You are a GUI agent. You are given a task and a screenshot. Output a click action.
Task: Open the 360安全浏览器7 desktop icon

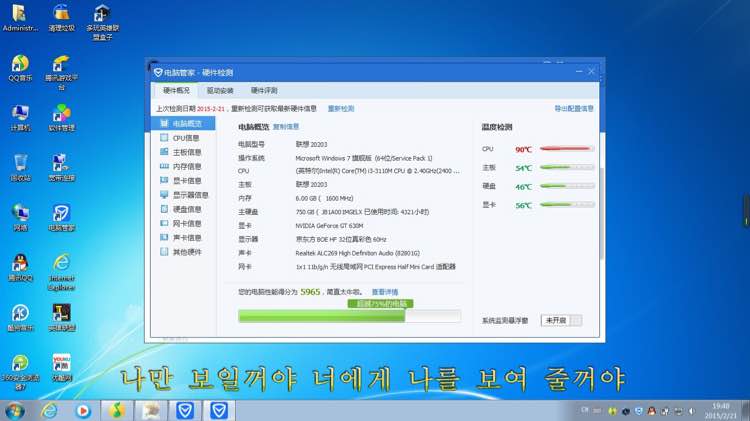pos(20,372)
